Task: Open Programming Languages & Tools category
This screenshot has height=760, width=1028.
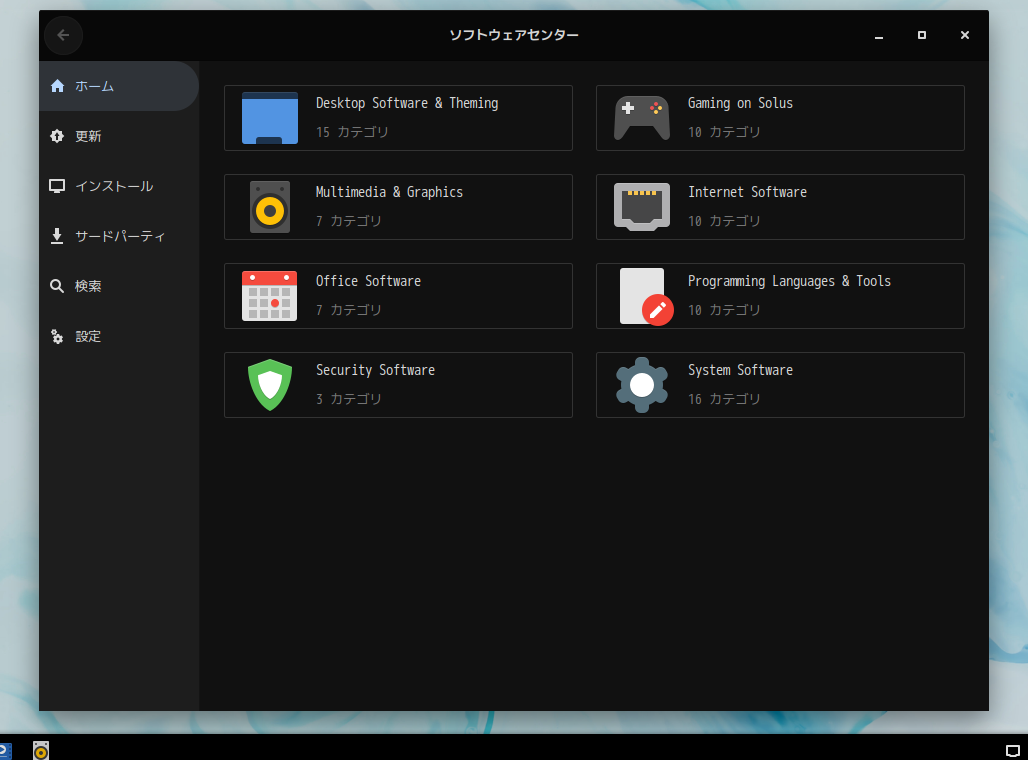Action: click(780, 296)
